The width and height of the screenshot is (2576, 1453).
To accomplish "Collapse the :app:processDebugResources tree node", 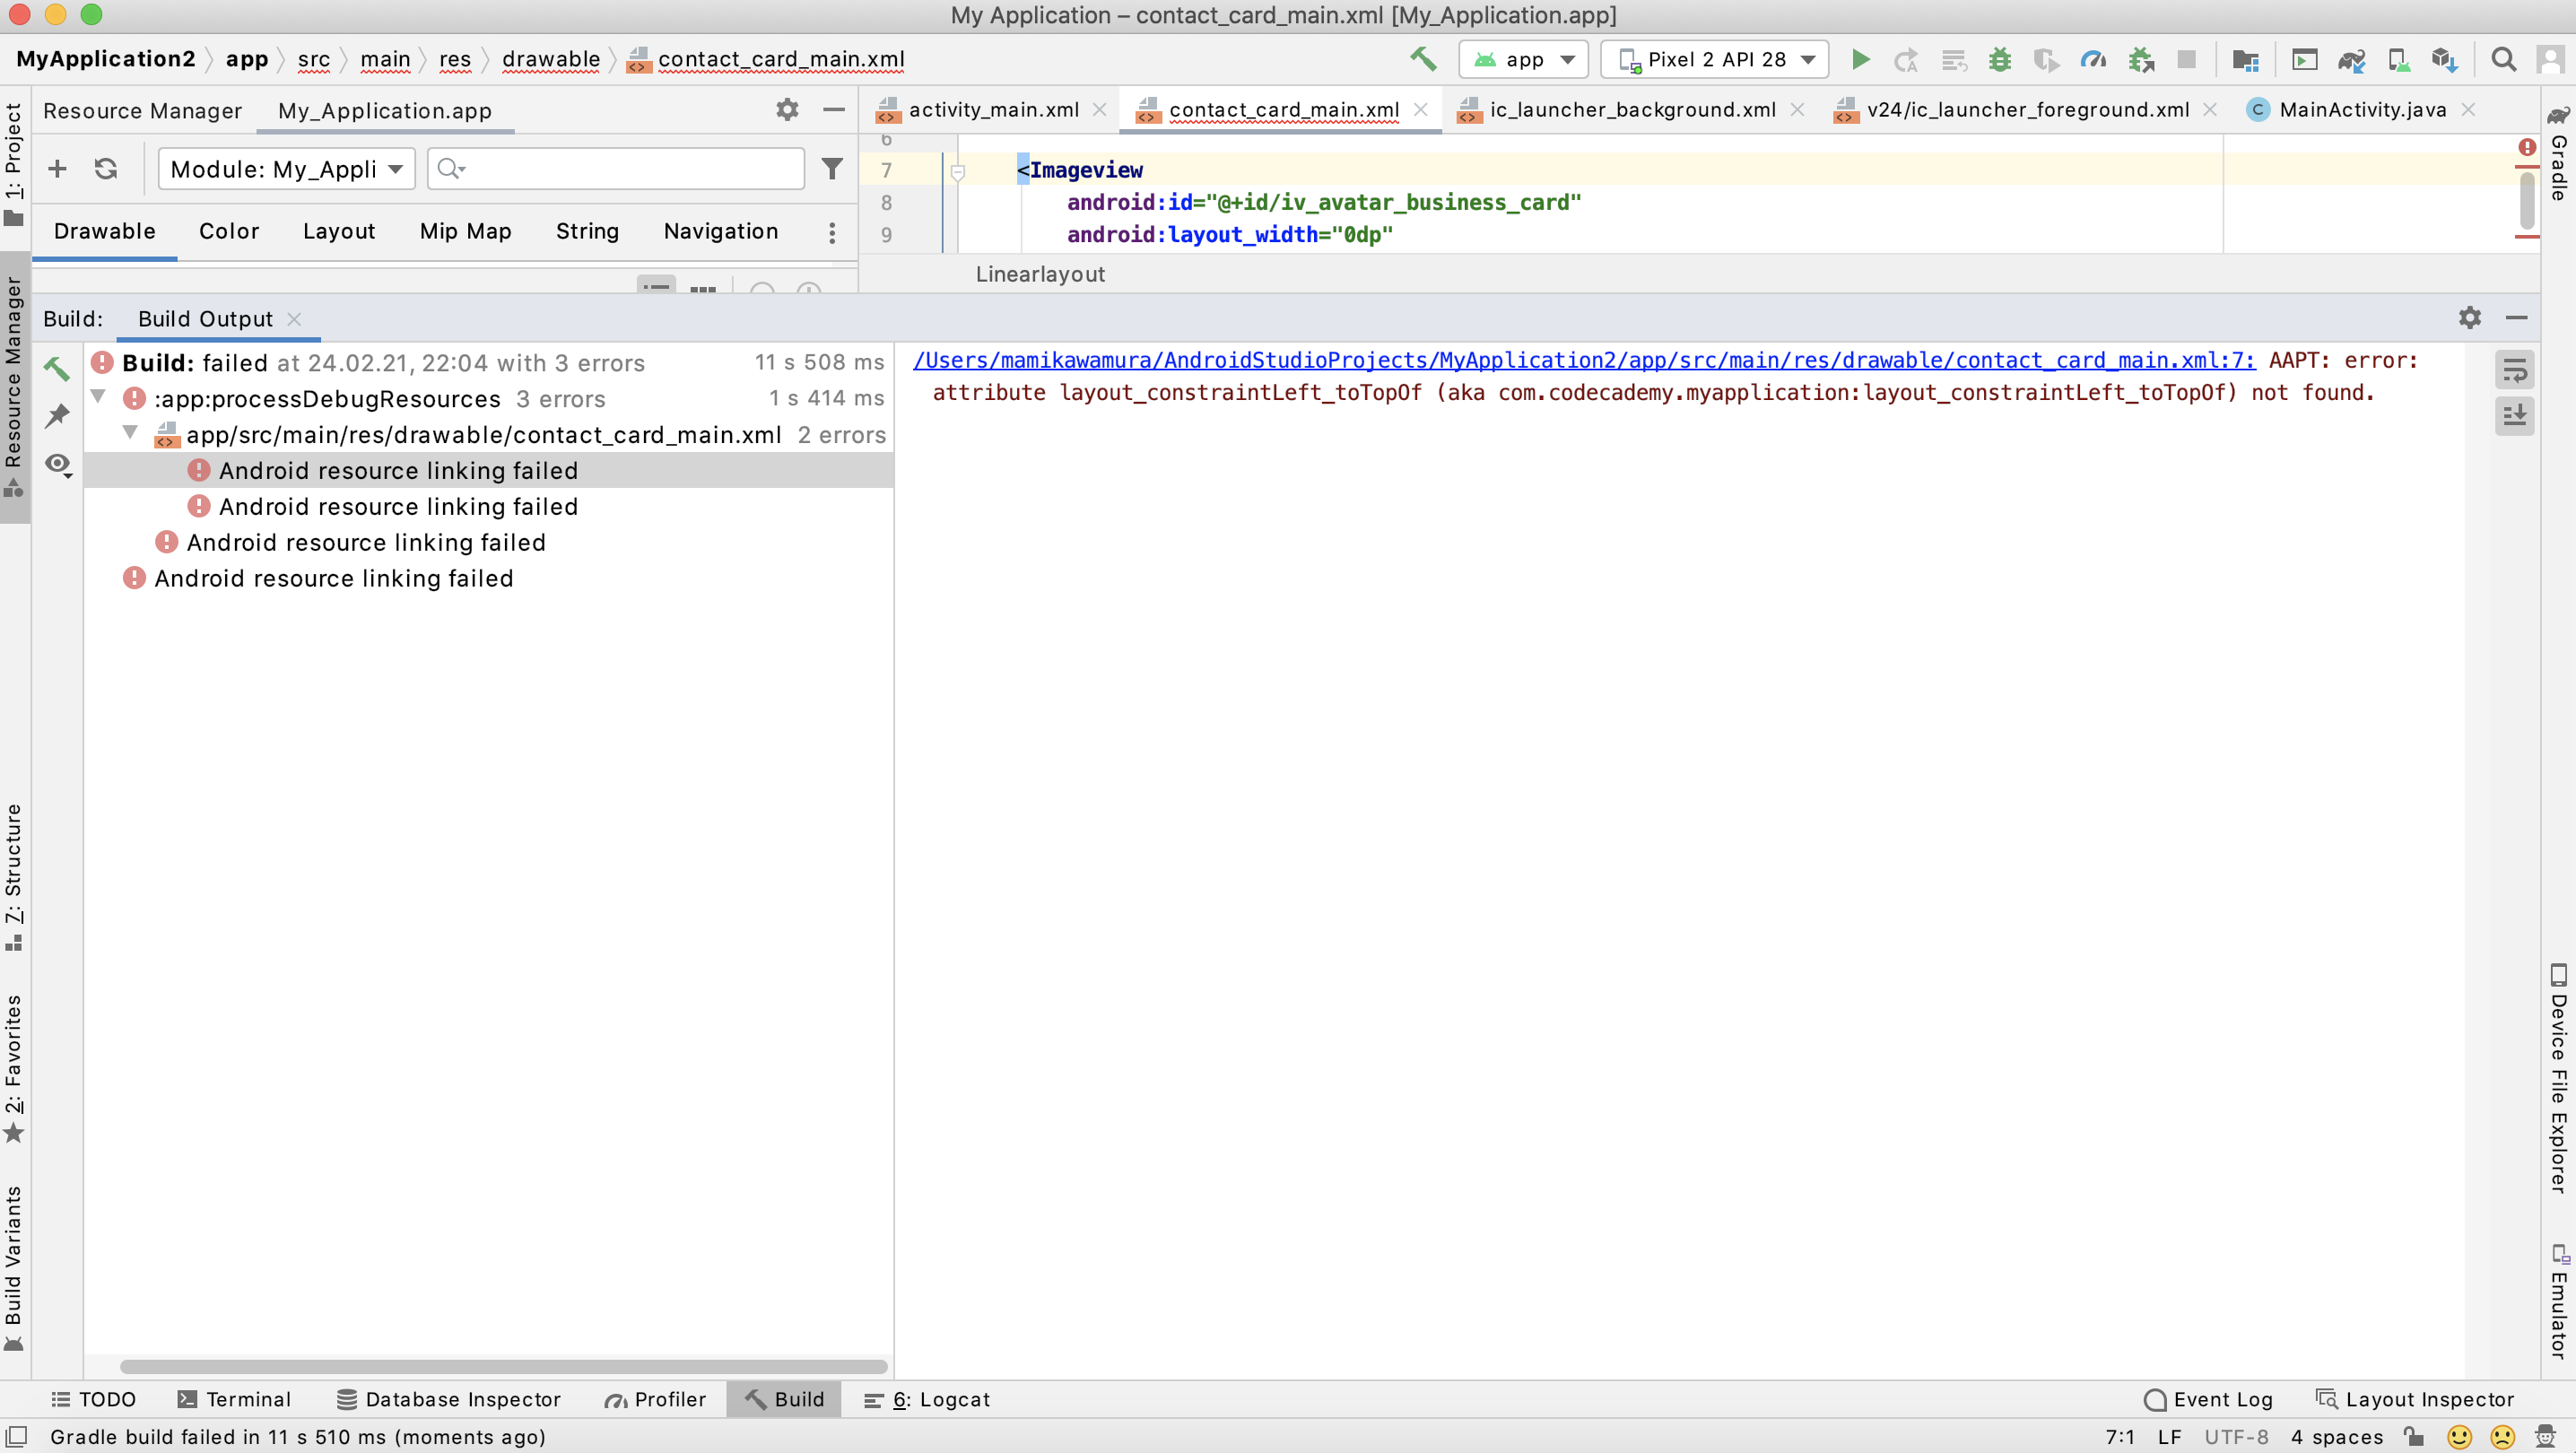I will click(99, 398).
